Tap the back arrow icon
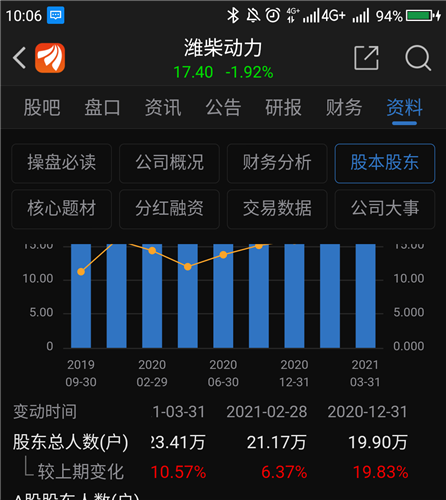 (20, 58)
